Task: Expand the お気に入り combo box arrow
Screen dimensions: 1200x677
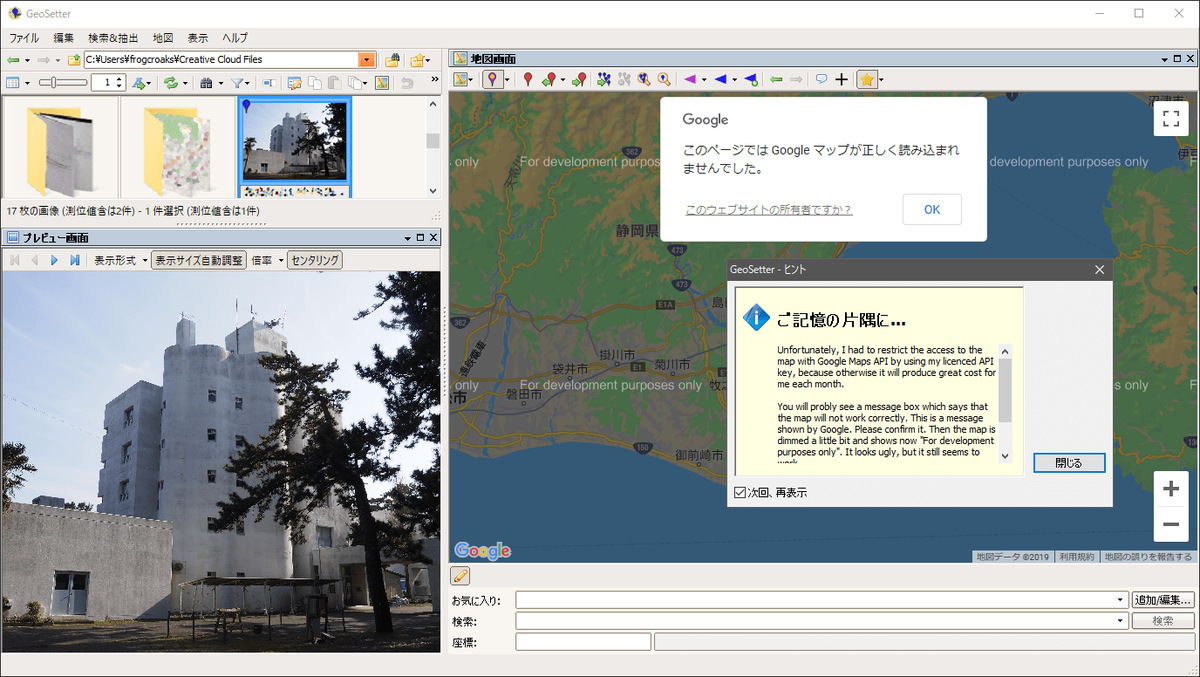Action: 1121,600
